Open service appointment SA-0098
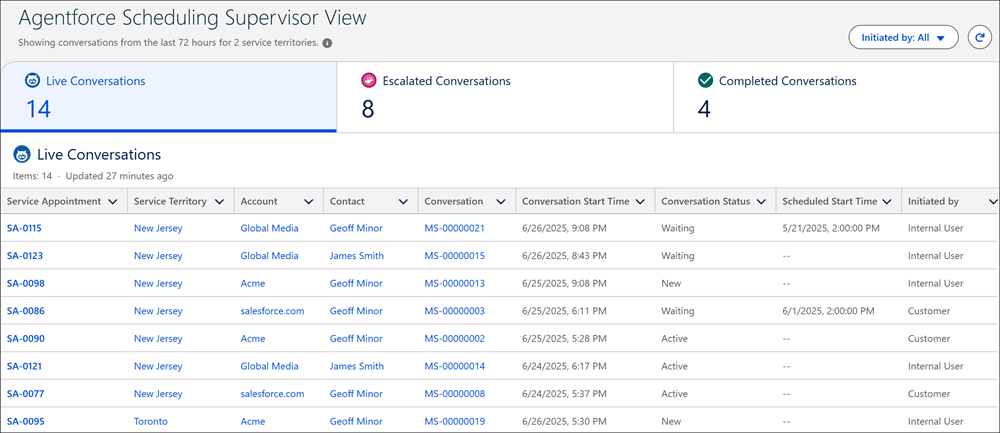The width and height of the screenshot is (1000, 433). click(26, 283)
